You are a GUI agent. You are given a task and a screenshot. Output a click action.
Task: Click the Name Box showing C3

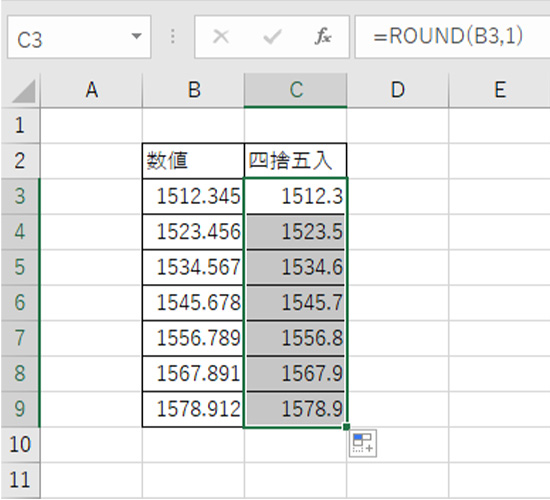click(x=79, y=37)
